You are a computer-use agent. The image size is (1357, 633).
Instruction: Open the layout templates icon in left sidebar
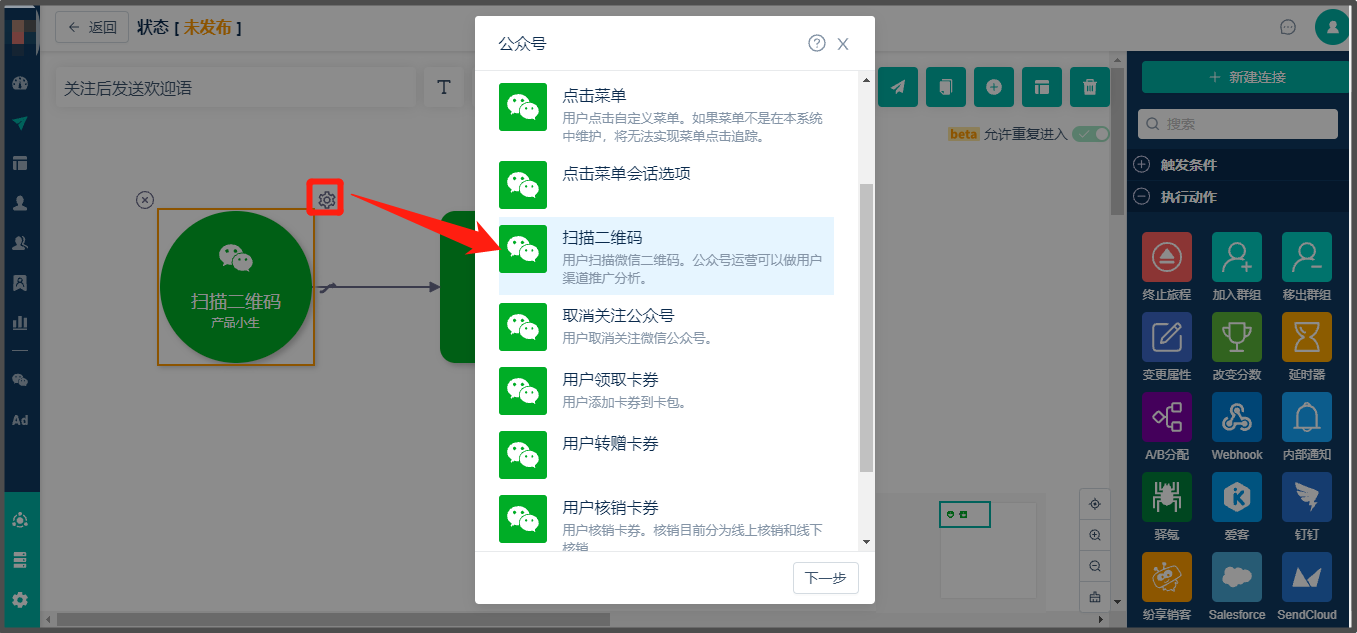click(x=20, y=163)
